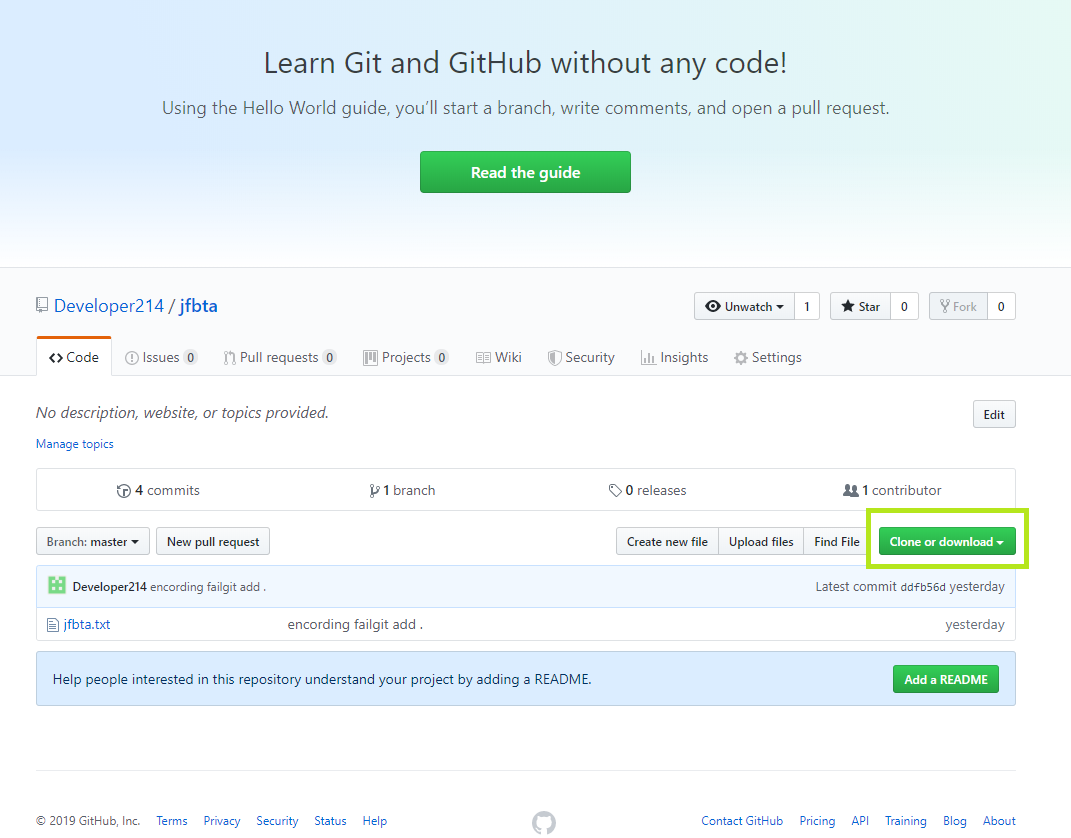Viewport: 1071px width, 838px height.
Task: Click the people icon beside 1 contributor
Action: pyautogui.click(x=850, y=490)
